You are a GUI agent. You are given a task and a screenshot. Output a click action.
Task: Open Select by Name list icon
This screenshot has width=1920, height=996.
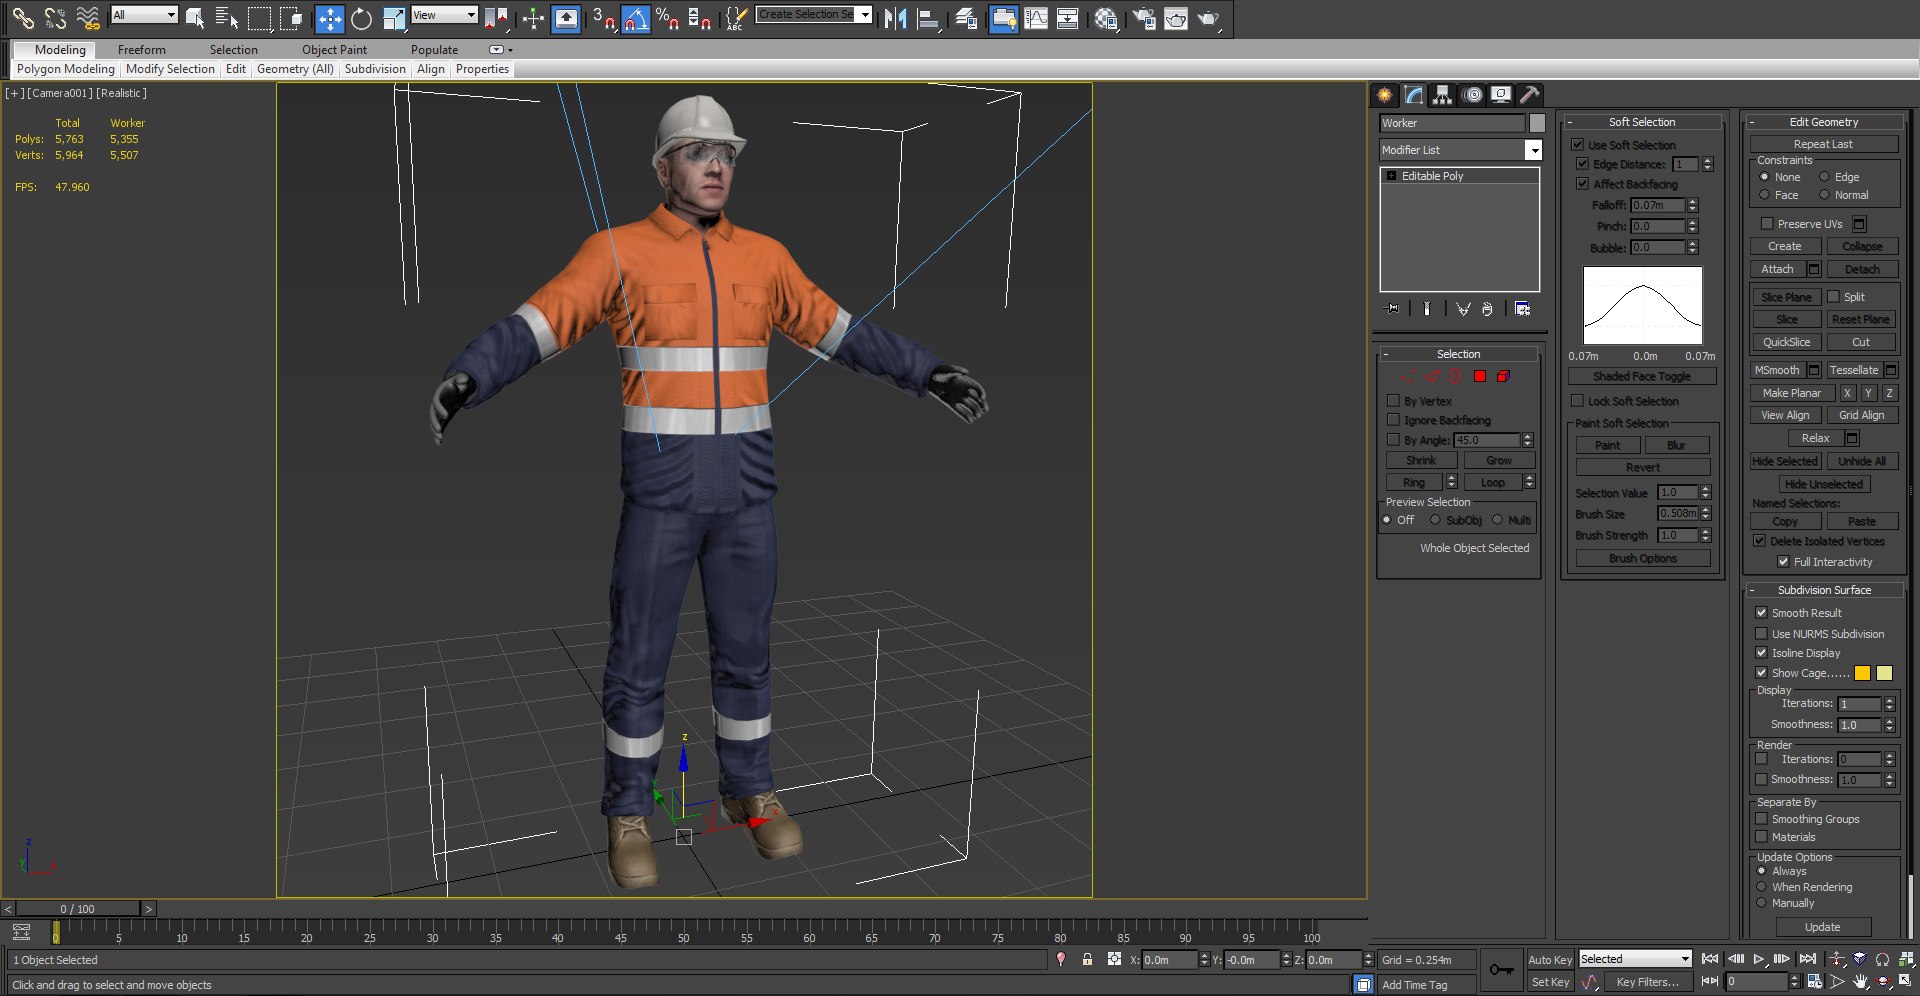pos(227,17)
